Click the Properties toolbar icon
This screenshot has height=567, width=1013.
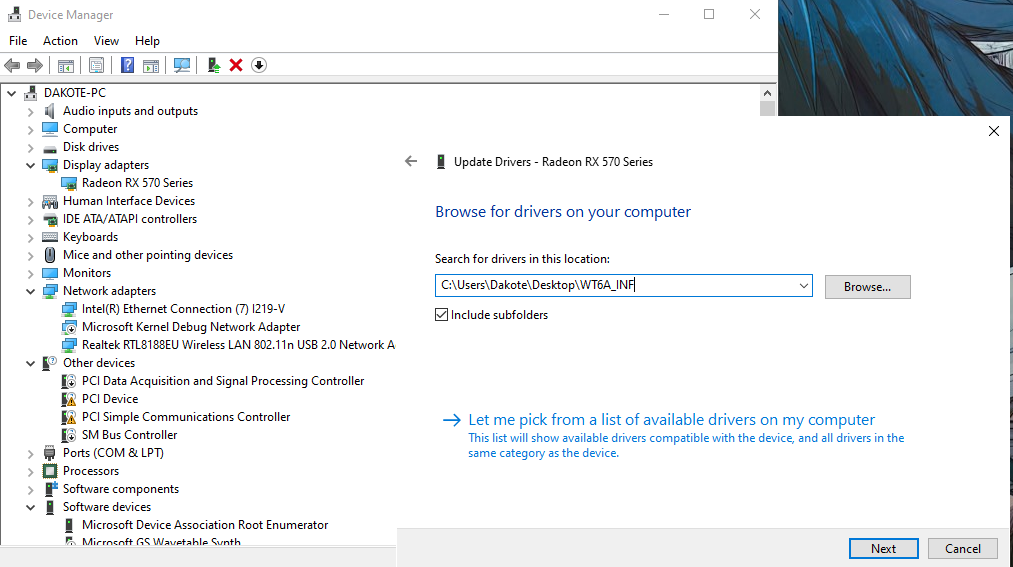tap(96, 65)
